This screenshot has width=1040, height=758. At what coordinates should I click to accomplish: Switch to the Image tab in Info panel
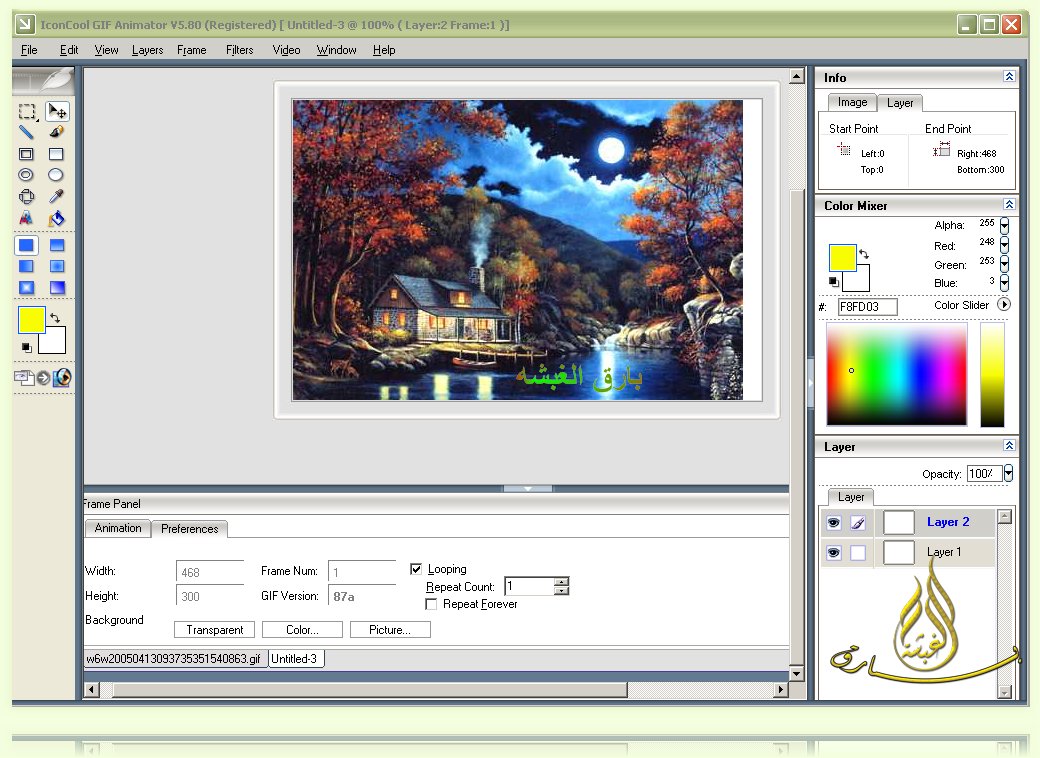852,102
